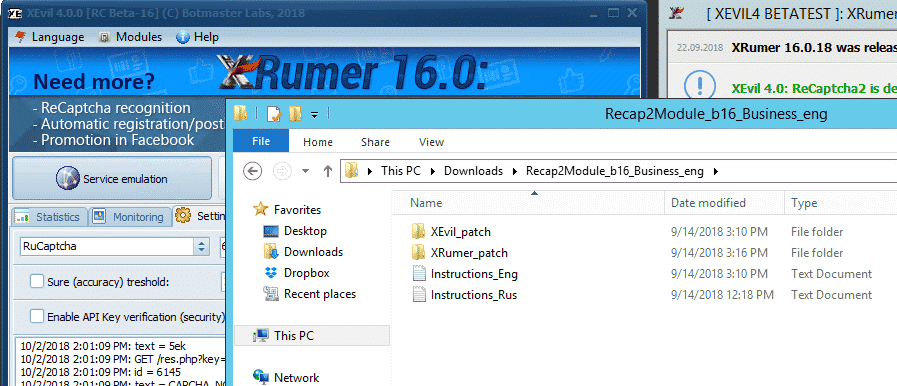Click the XRumer 16.0.18 release headline
Image resolution: width=897 pixels, height=386 pixels.
pyautogui.click(x=814, y=47)
